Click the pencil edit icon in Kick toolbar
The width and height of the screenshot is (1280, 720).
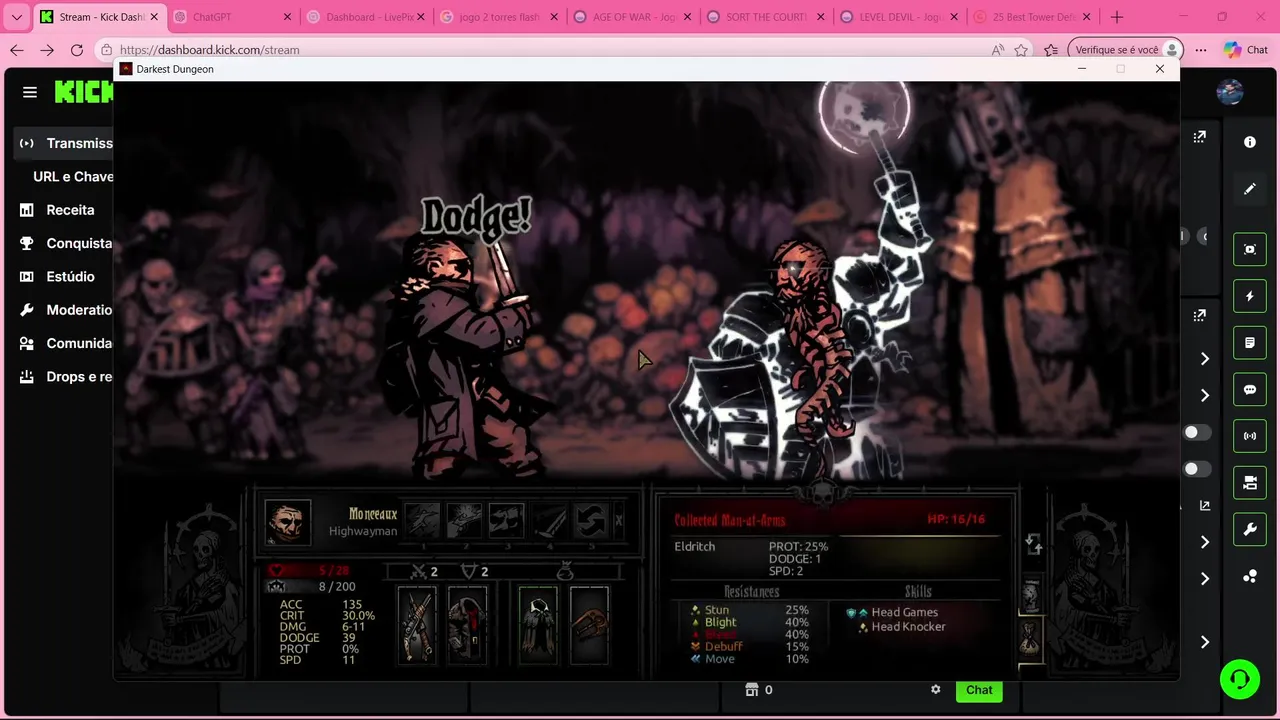pos(1250,189)
